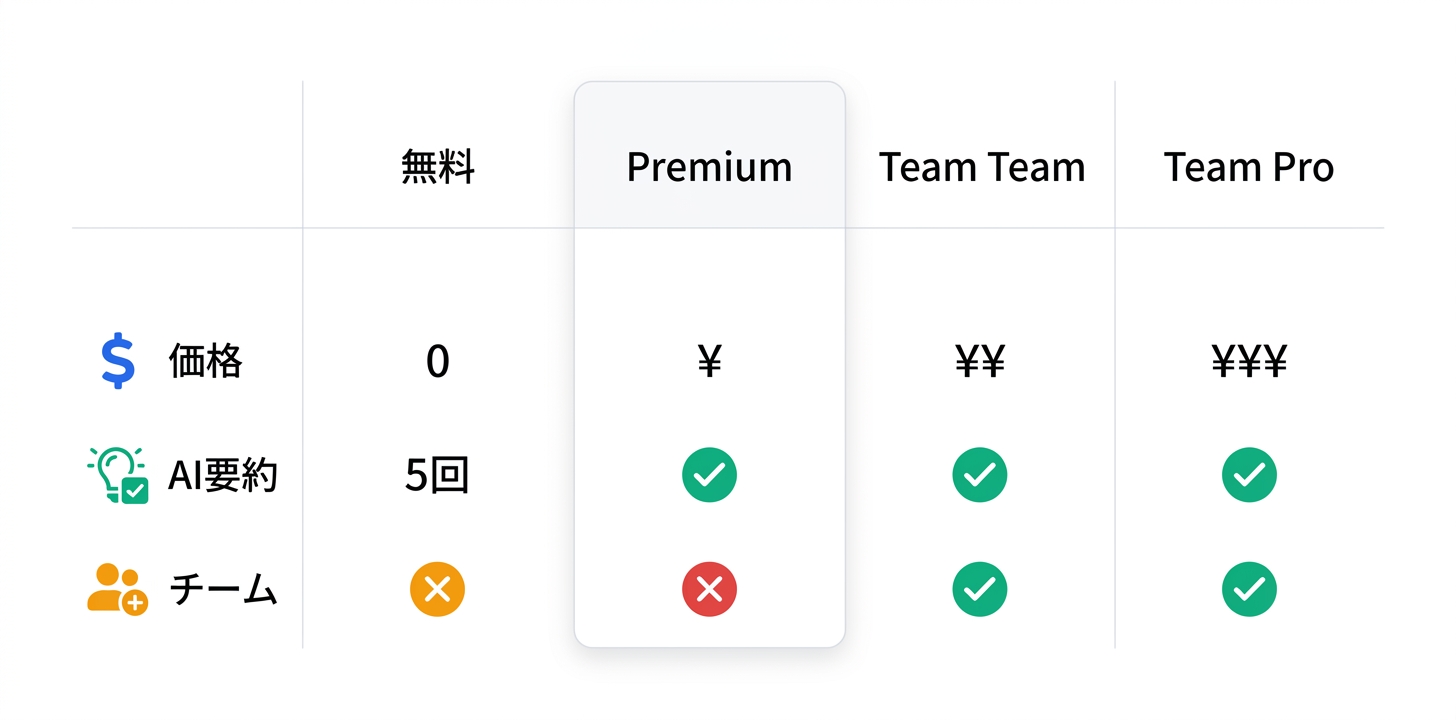Click the チーム row label text
The height and width of the screenshot is (720, 1456).
pyautogui.click(x=222, y=590)
